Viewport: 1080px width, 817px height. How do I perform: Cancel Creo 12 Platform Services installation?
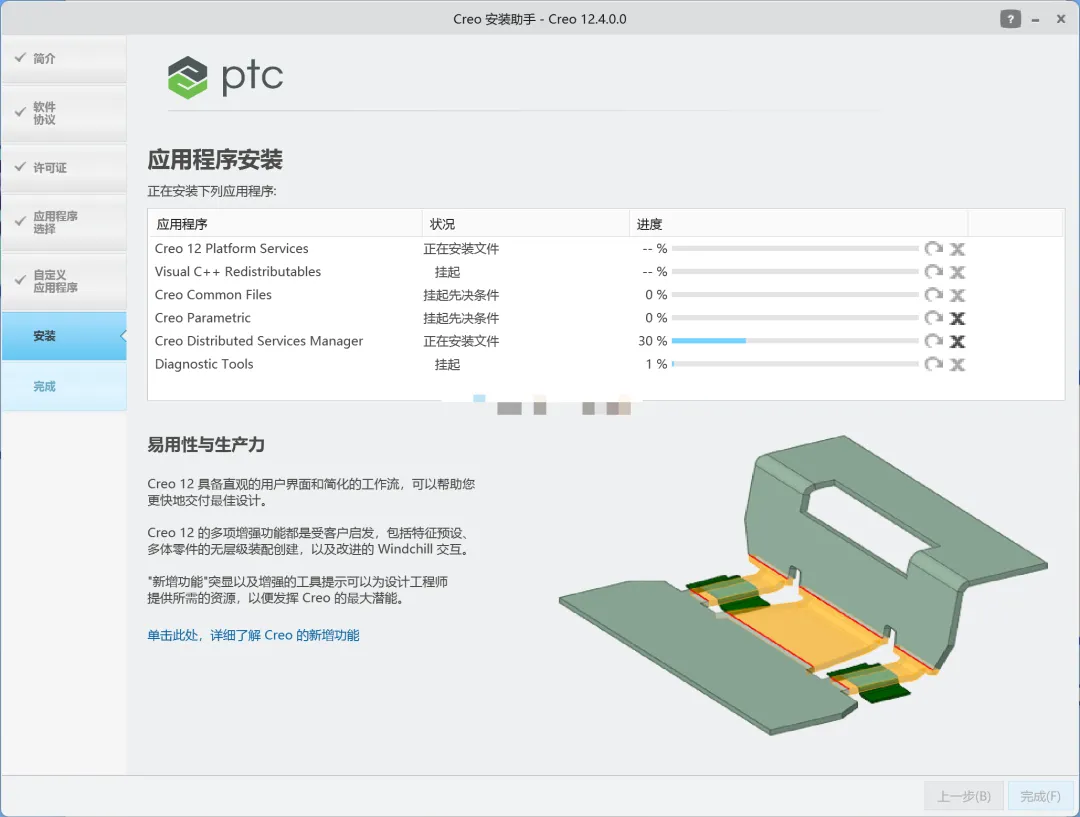tap(957, 249)
